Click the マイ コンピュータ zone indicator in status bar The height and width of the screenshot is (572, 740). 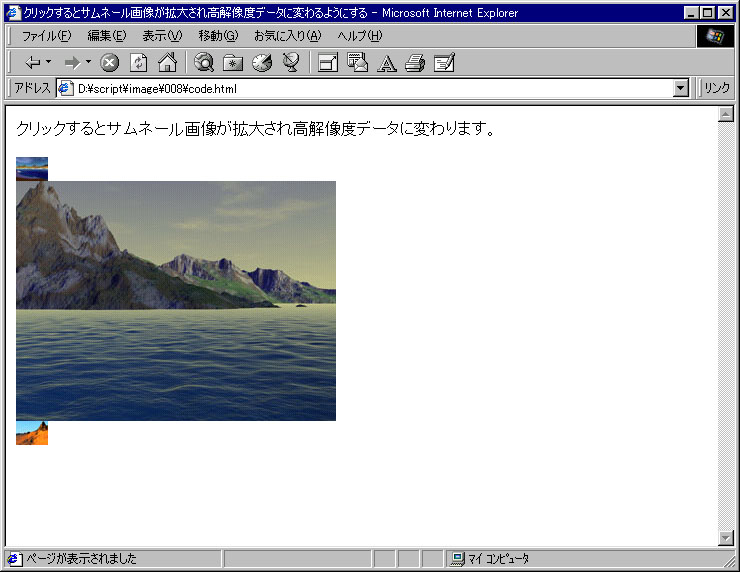[x=490, y=559]
